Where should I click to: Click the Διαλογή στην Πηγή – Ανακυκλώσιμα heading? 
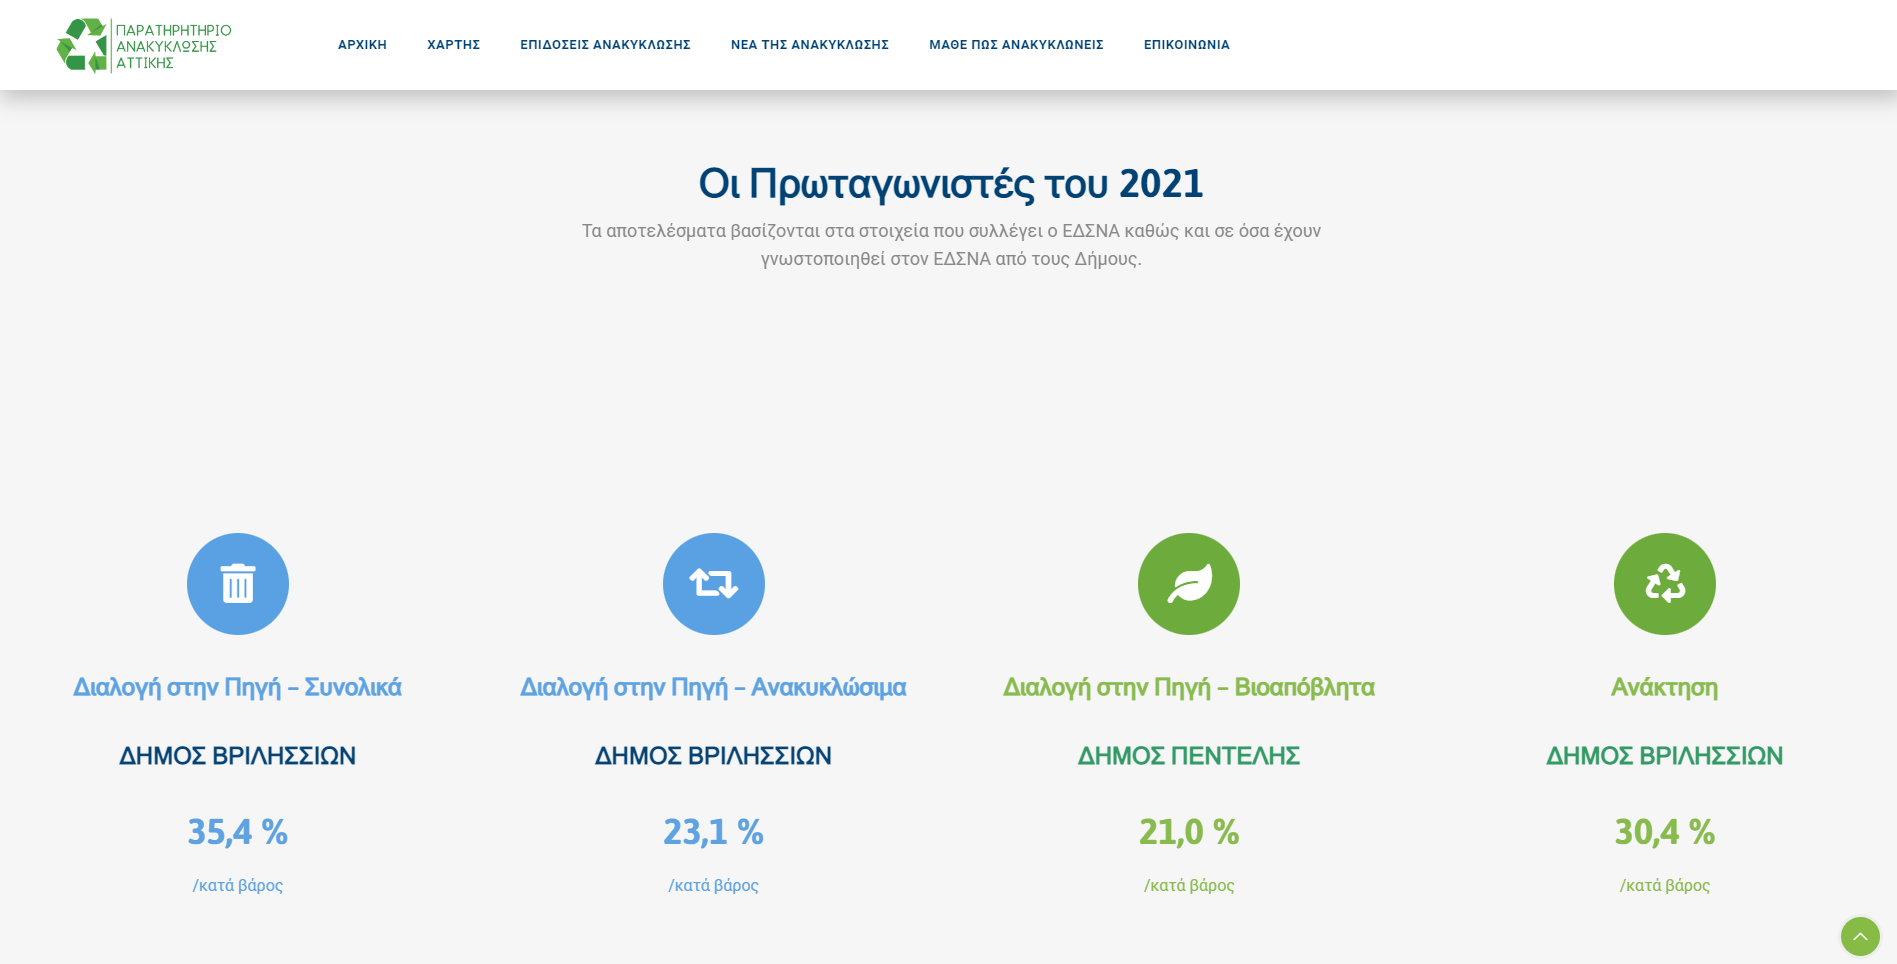tap(713, 687)
